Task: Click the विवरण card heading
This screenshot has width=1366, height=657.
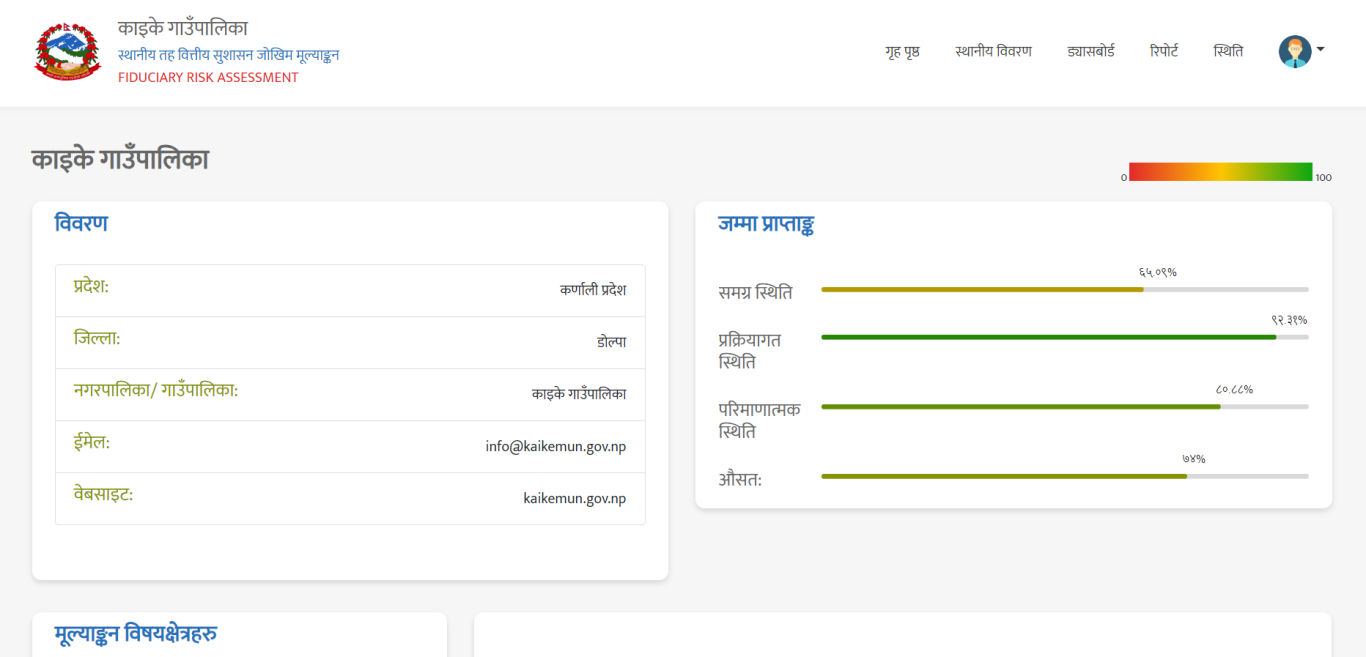Action: tap(81, 224)
